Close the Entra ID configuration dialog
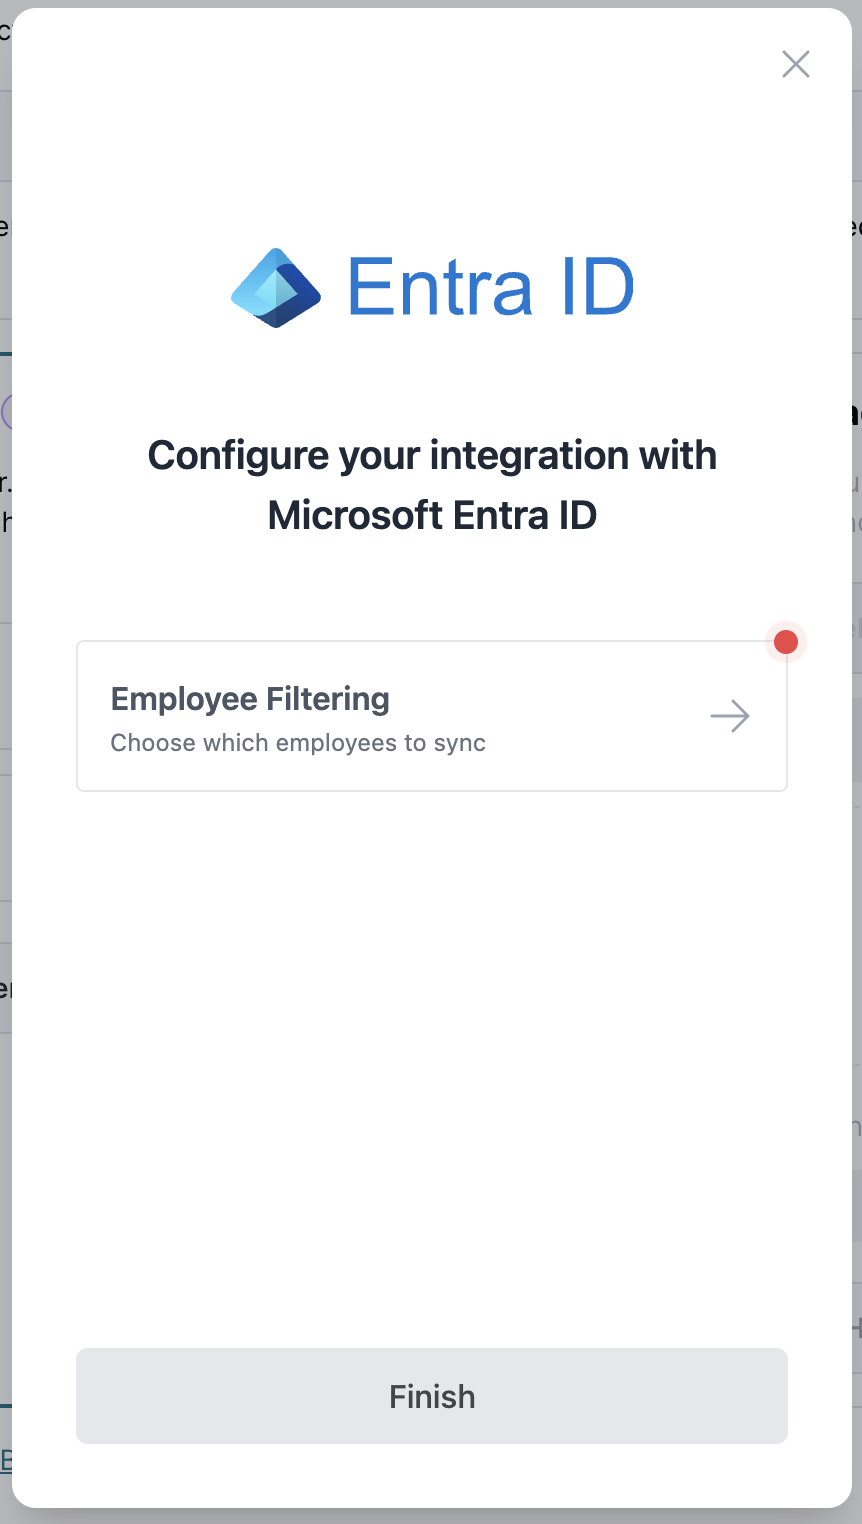Image resolution: width=862 pixels, height=1524 pixels. click(795, 65)
